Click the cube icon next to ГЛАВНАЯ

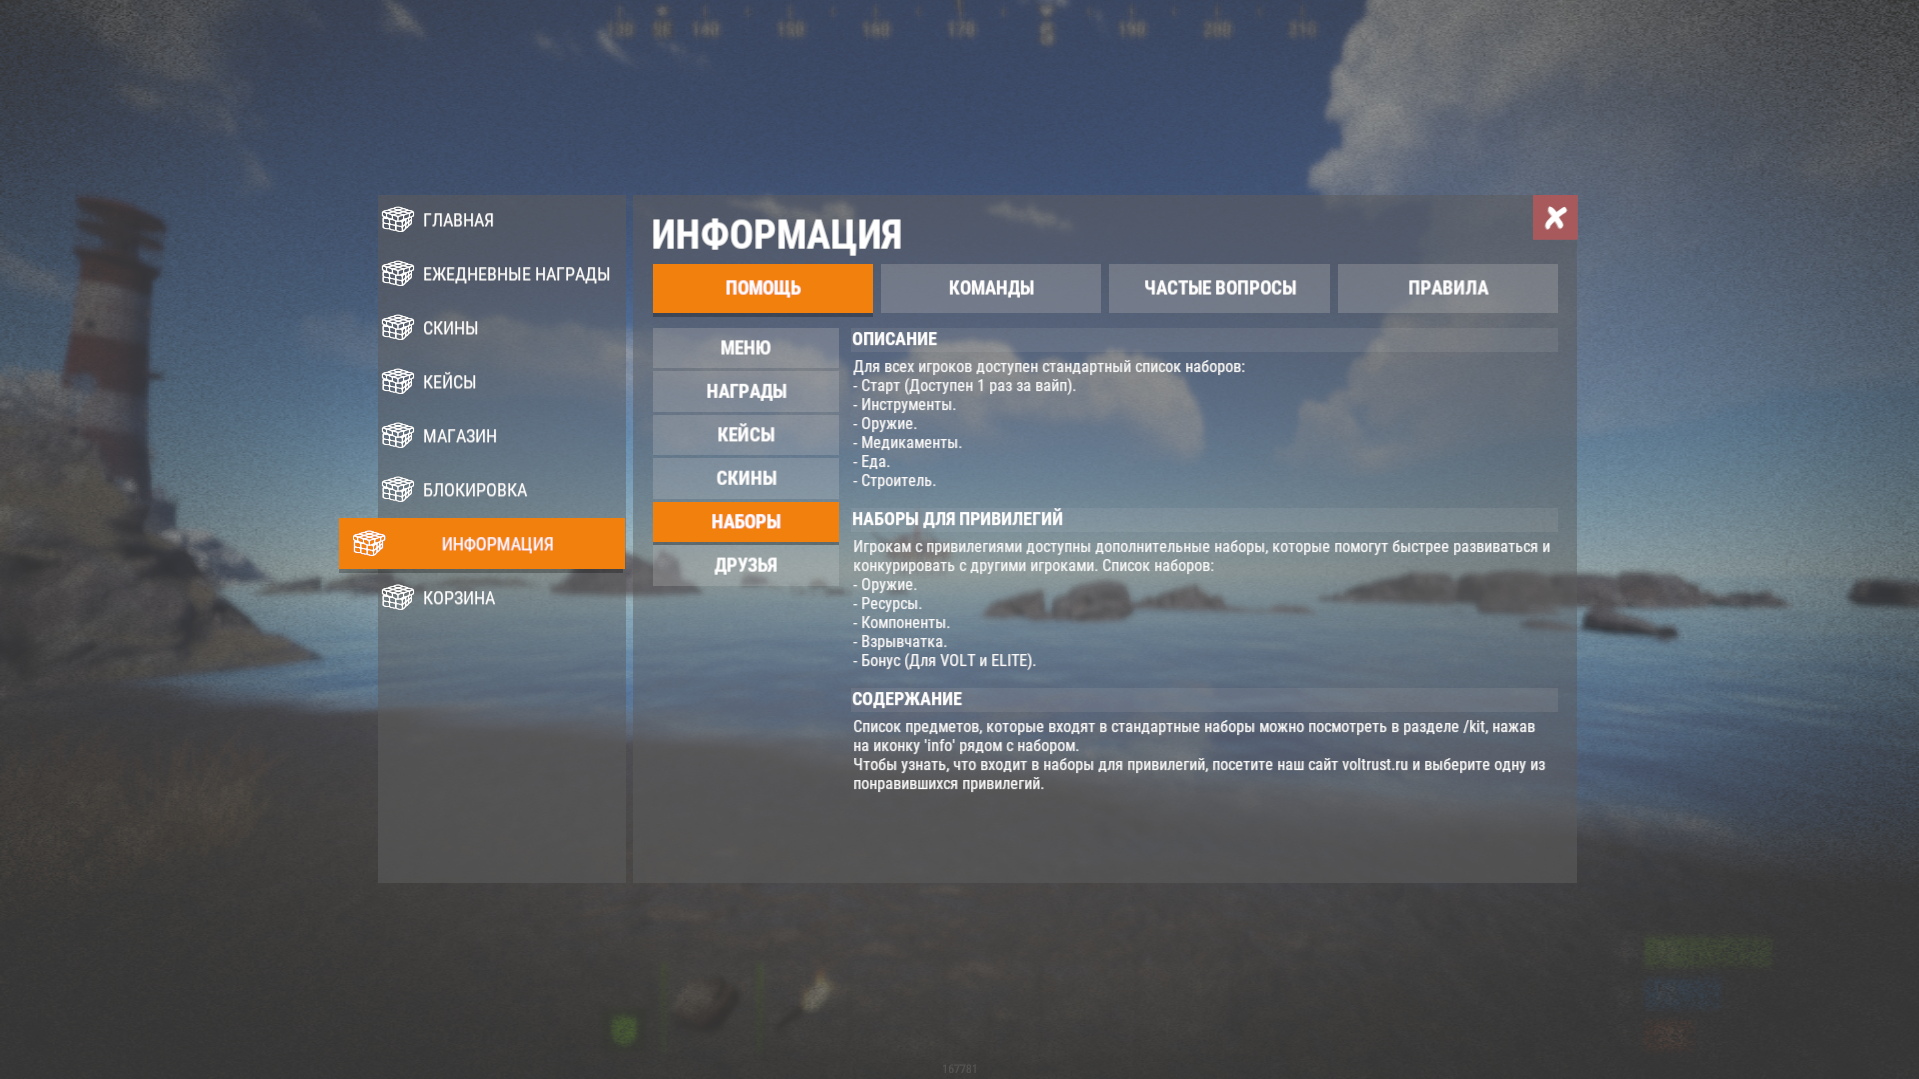pos(397,219)
